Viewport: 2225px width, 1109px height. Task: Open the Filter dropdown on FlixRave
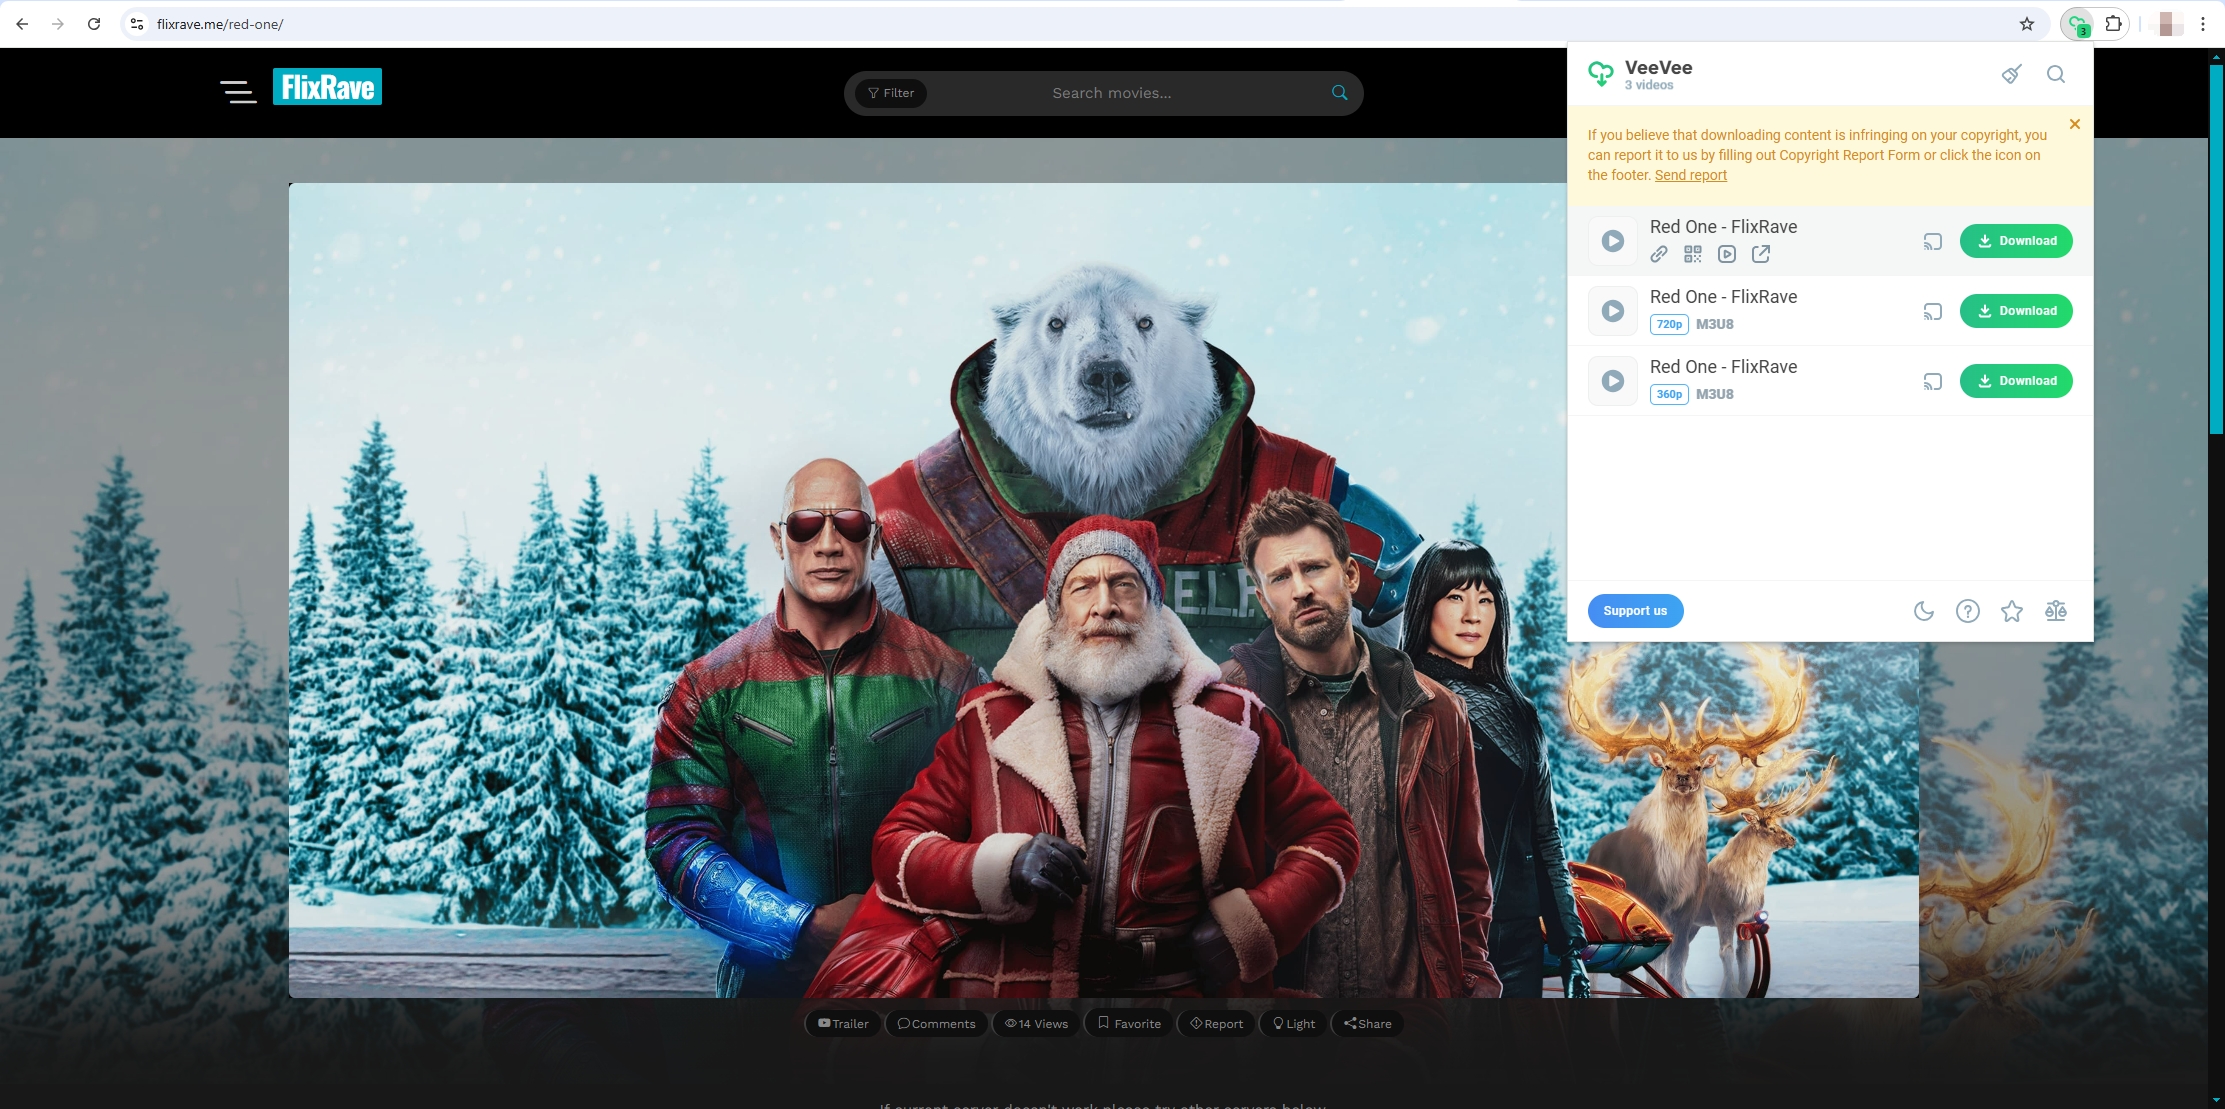(890, 92)
